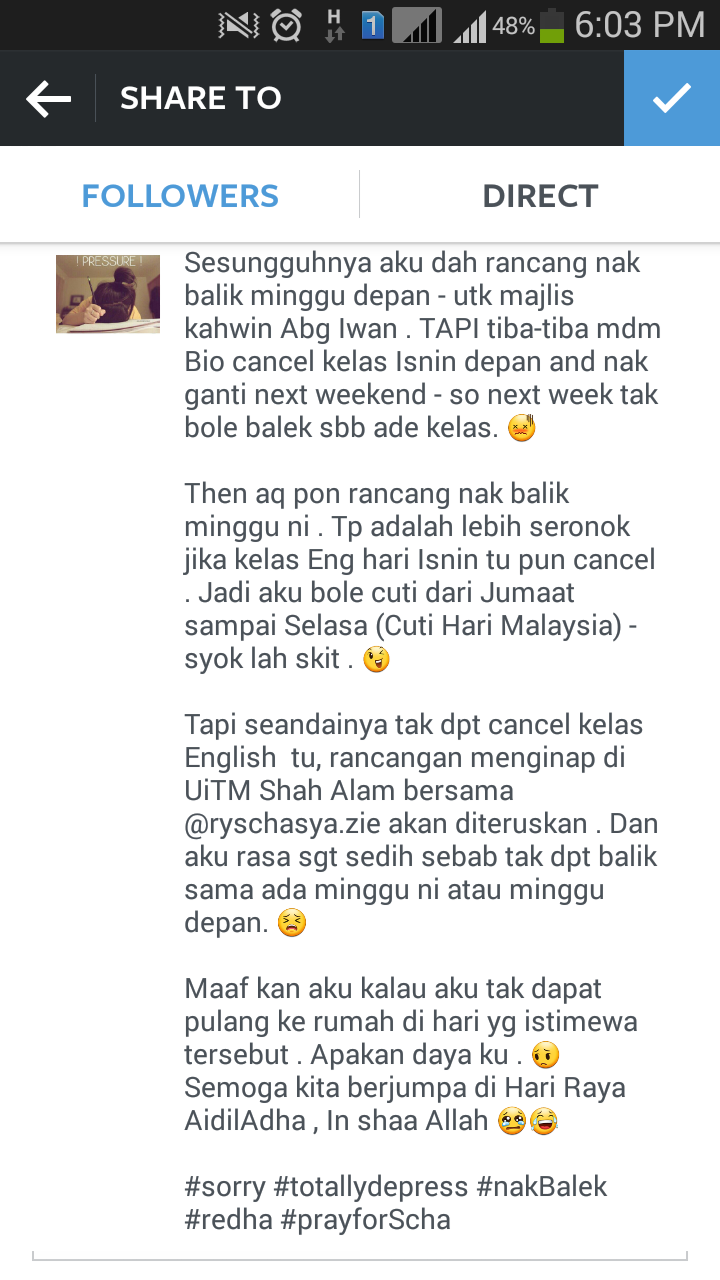
Task: Switch to the Followers tab
Action: click(180, 195)
